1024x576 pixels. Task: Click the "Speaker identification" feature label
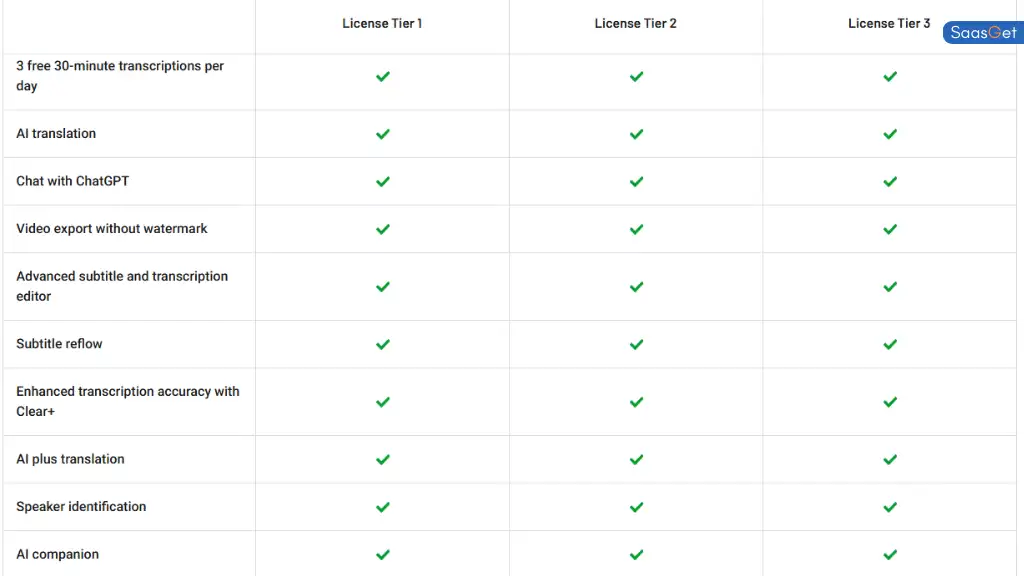[81, 507]
